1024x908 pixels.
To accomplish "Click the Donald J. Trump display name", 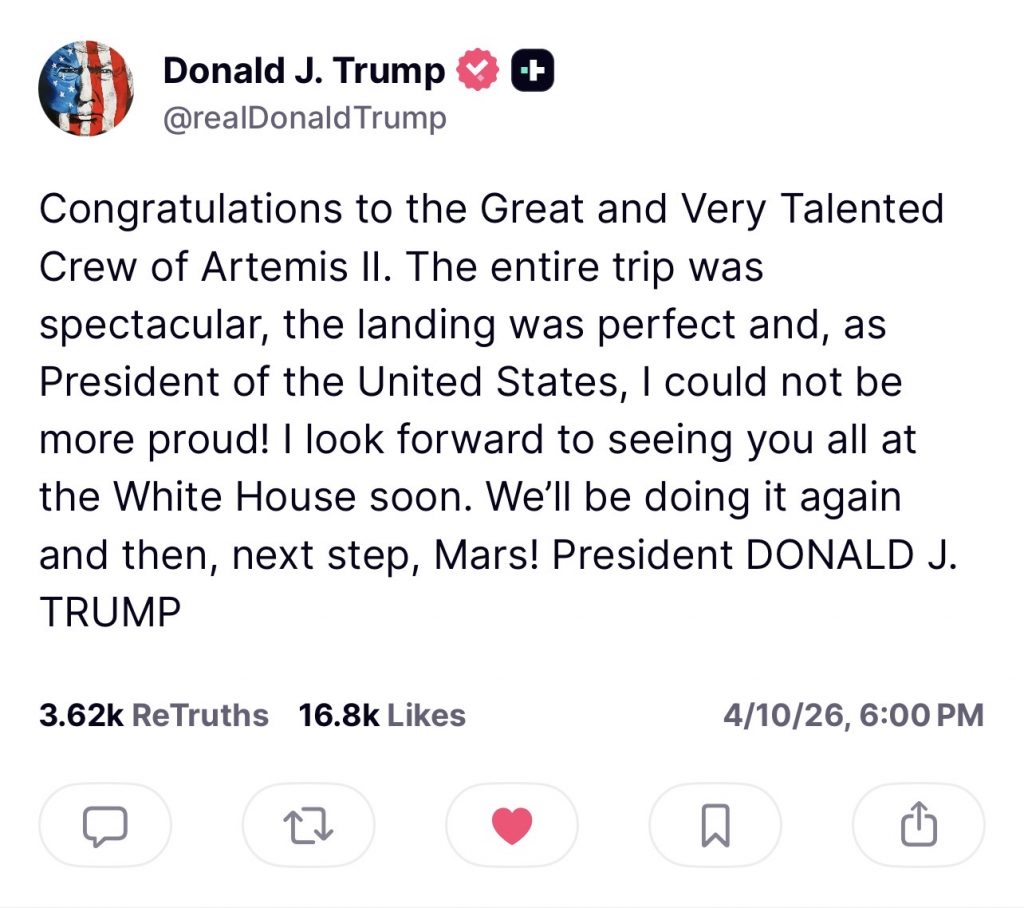I will coord(303,71).
